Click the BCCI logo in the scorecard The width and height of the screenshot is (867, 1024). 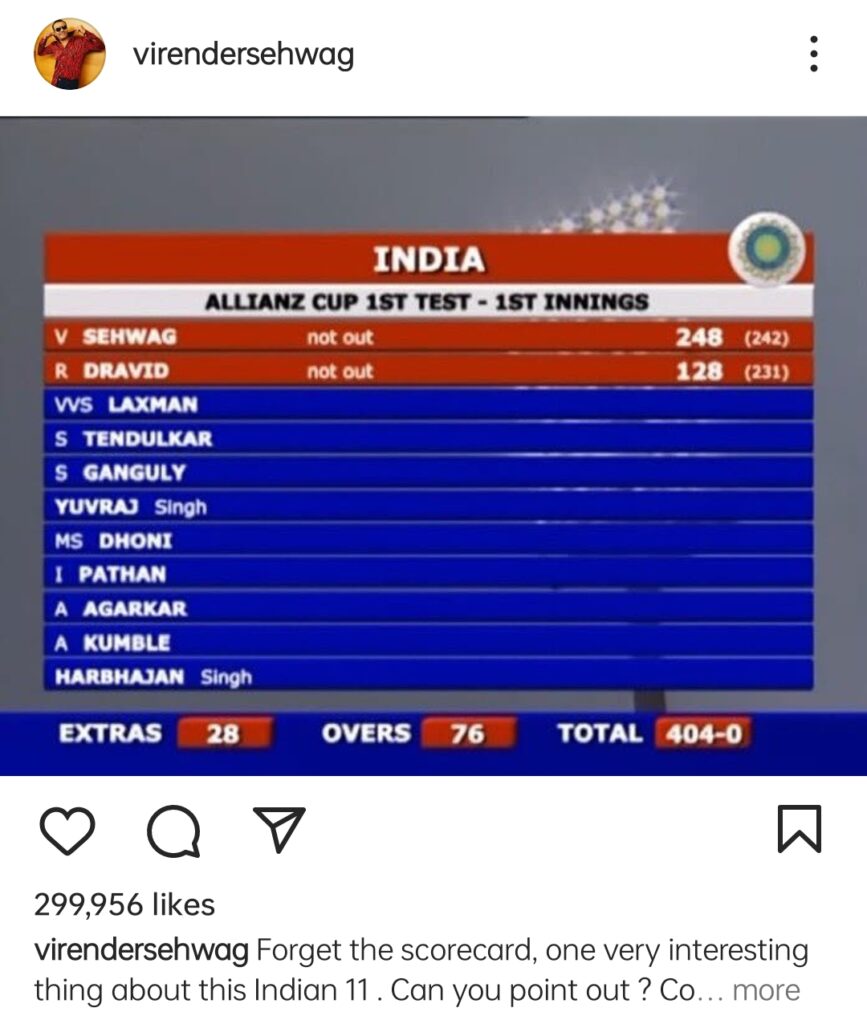point(766,248)
